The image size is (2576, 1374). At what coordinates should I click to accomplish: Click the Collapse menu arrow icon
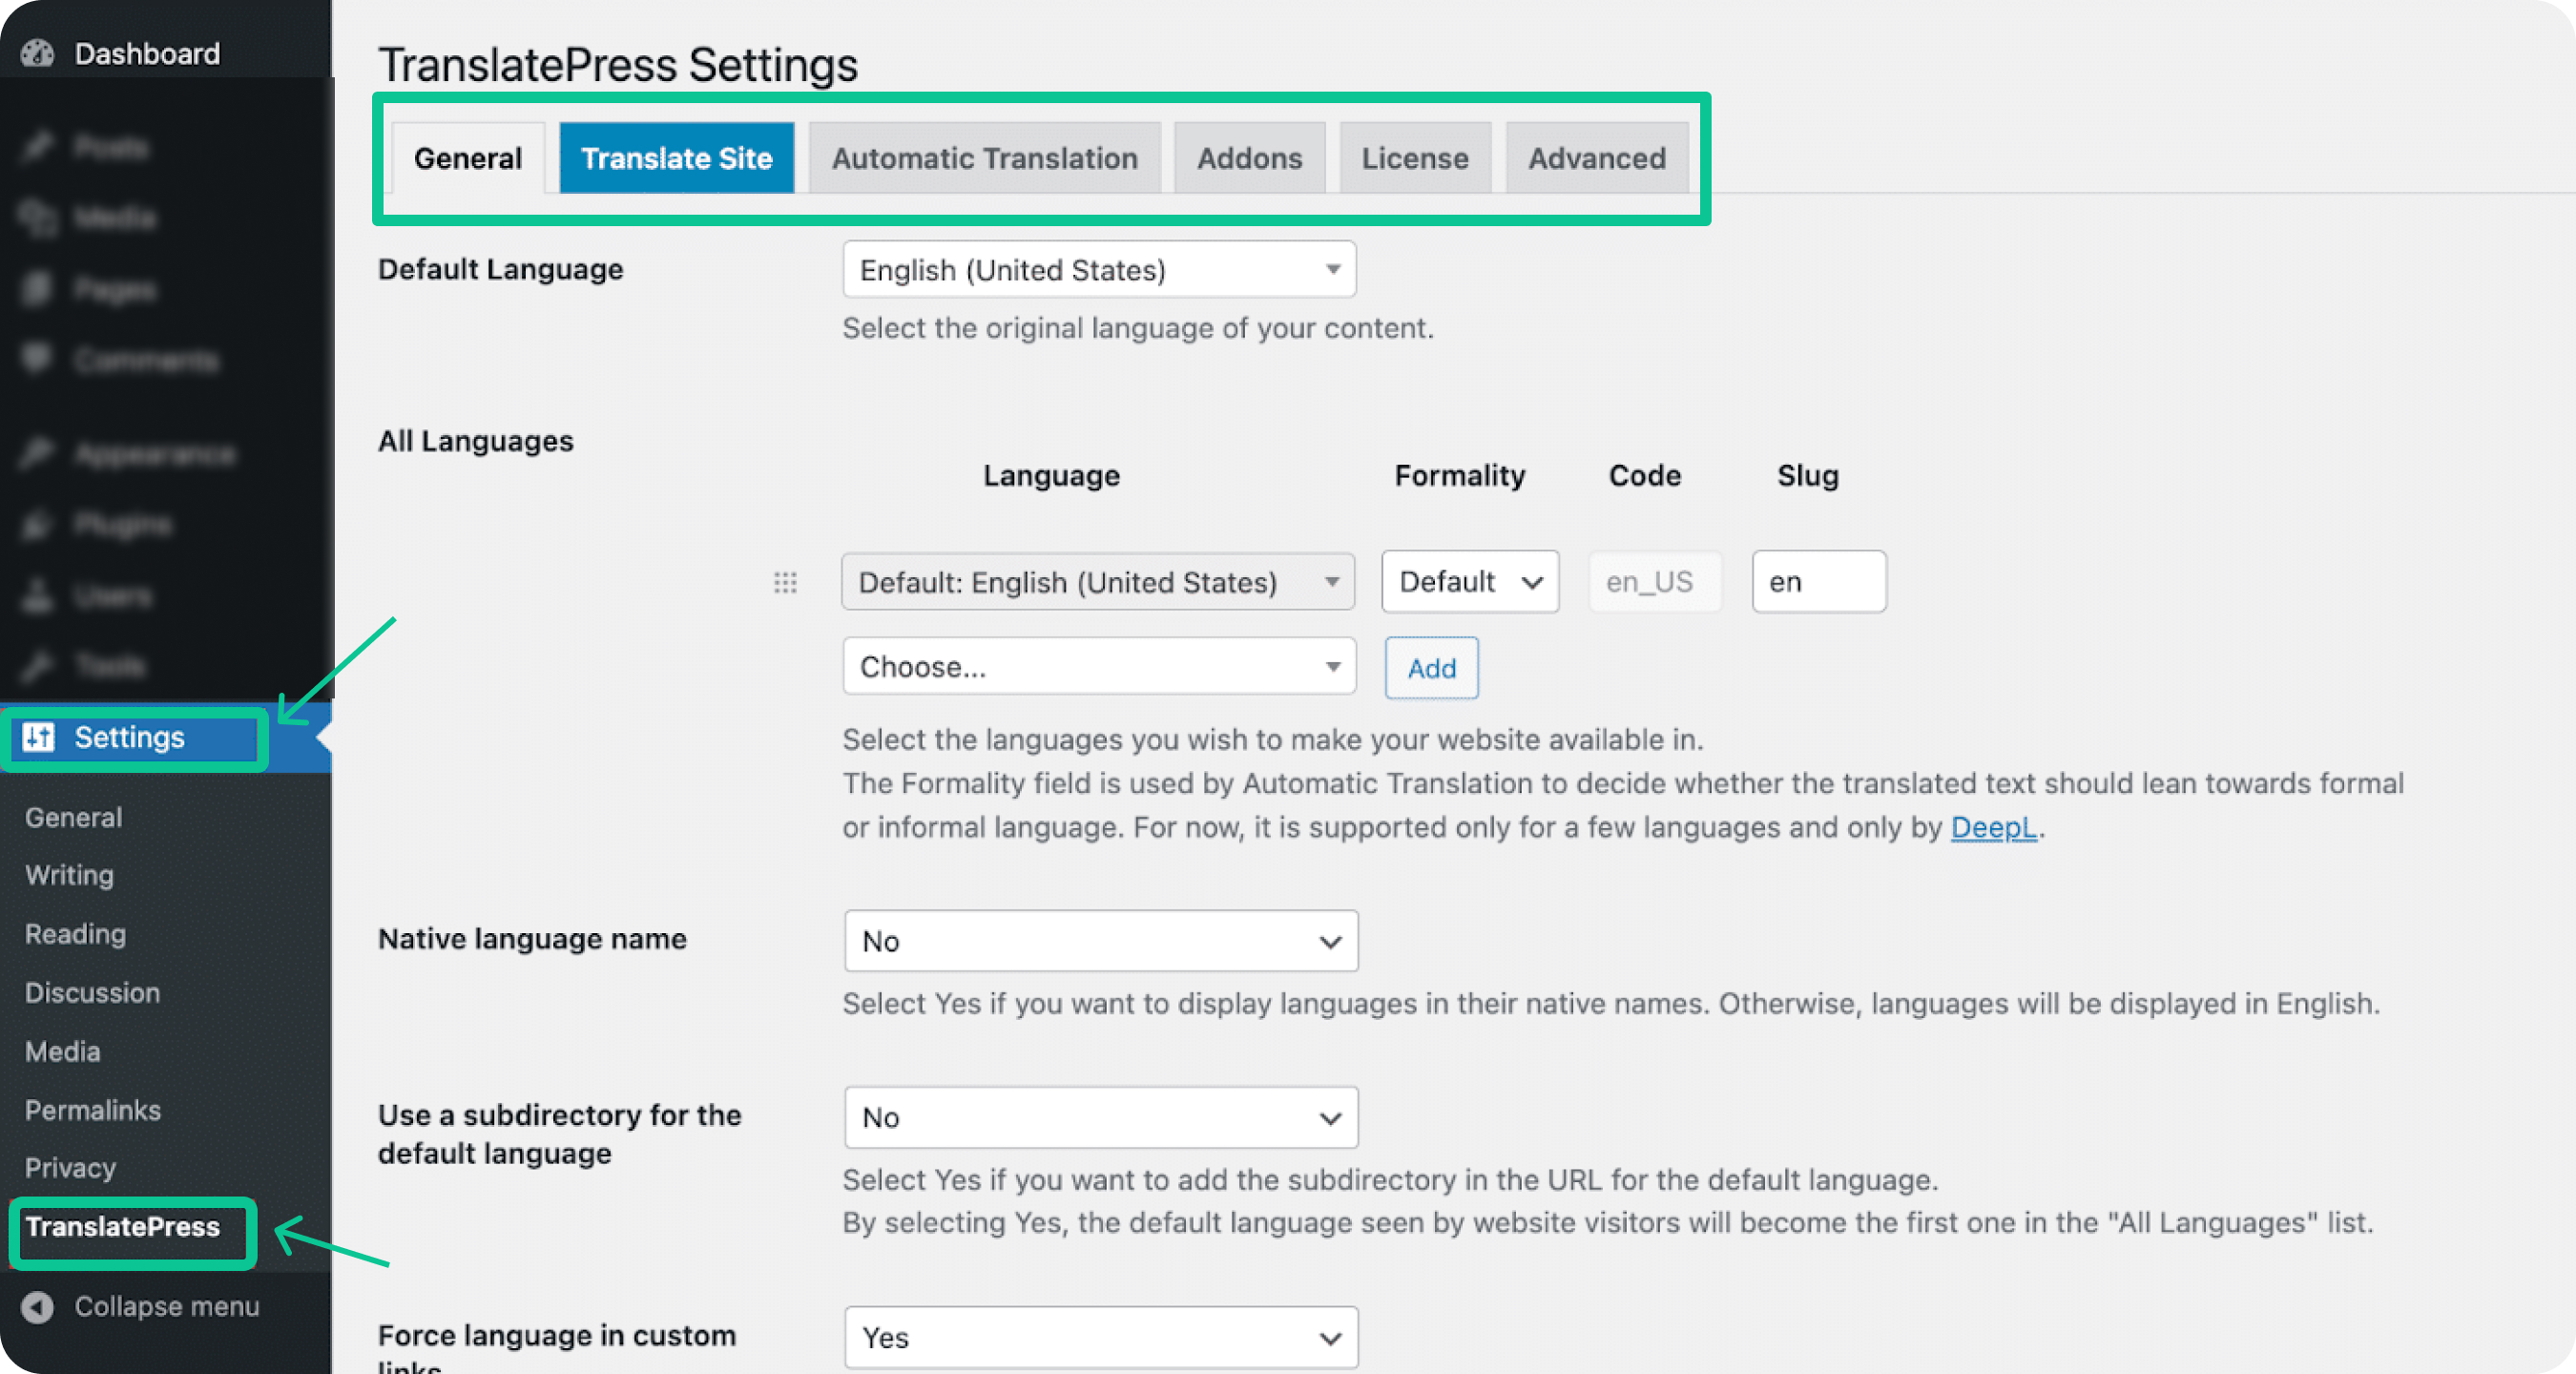tap(38, 1307)
